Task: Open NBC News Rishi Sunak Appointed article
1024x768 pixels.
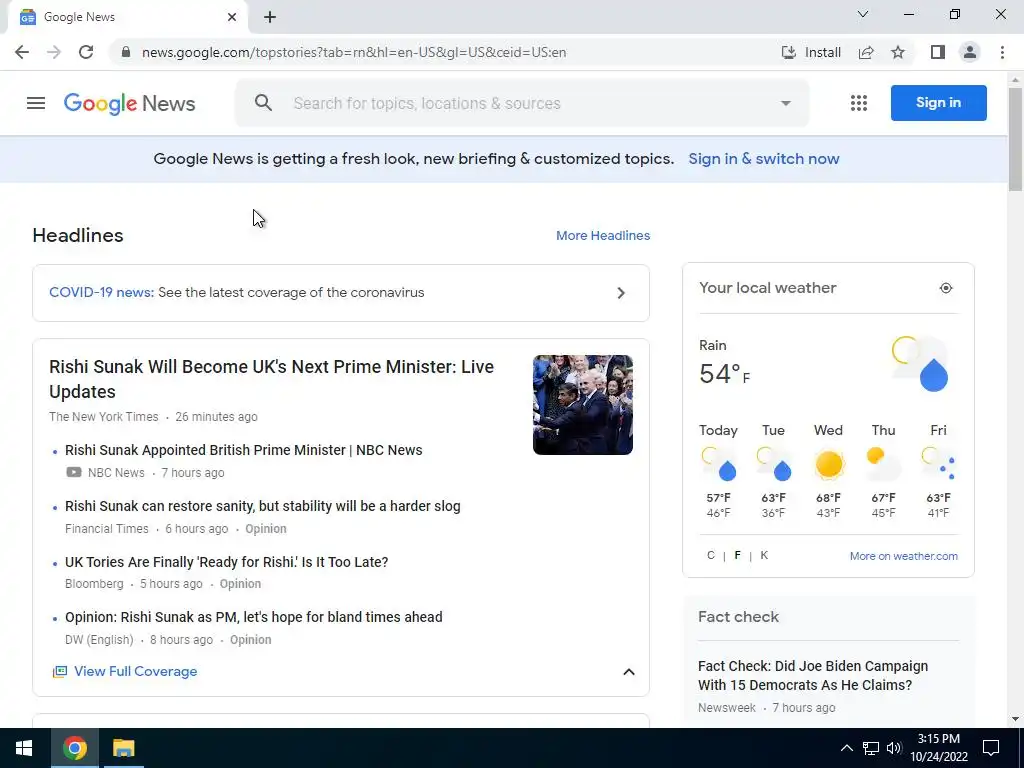Action: (244, 450)
